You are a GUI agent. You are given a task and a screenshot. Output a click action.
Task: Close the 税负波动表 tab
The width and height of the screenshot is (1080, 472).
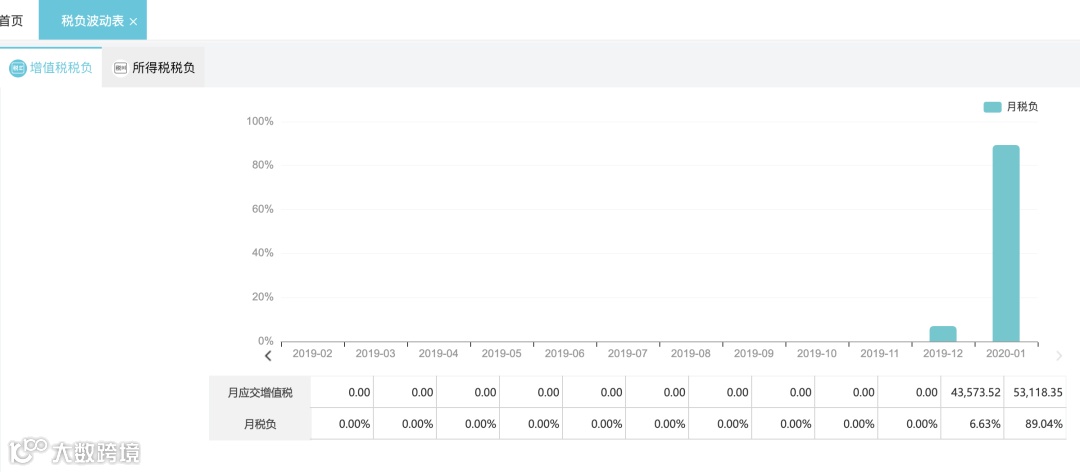click(x=134, y=21)
